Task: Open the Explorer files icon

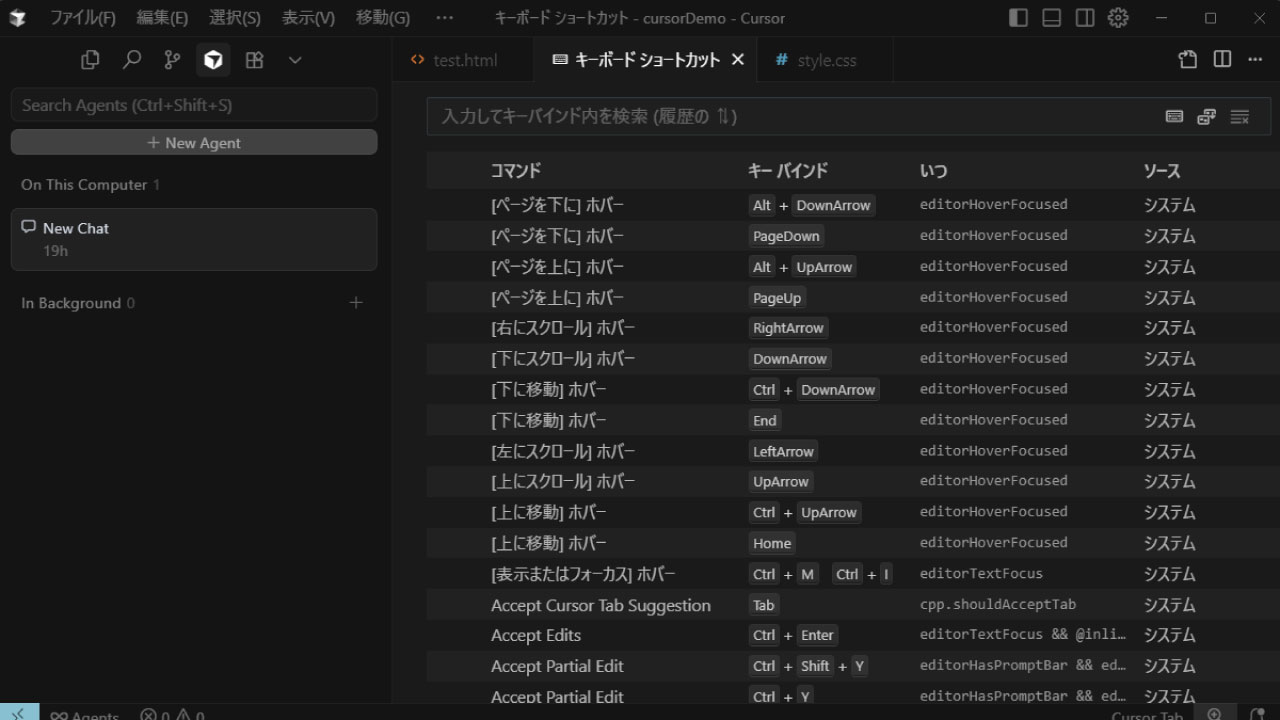Action: (x=90, y=60)
